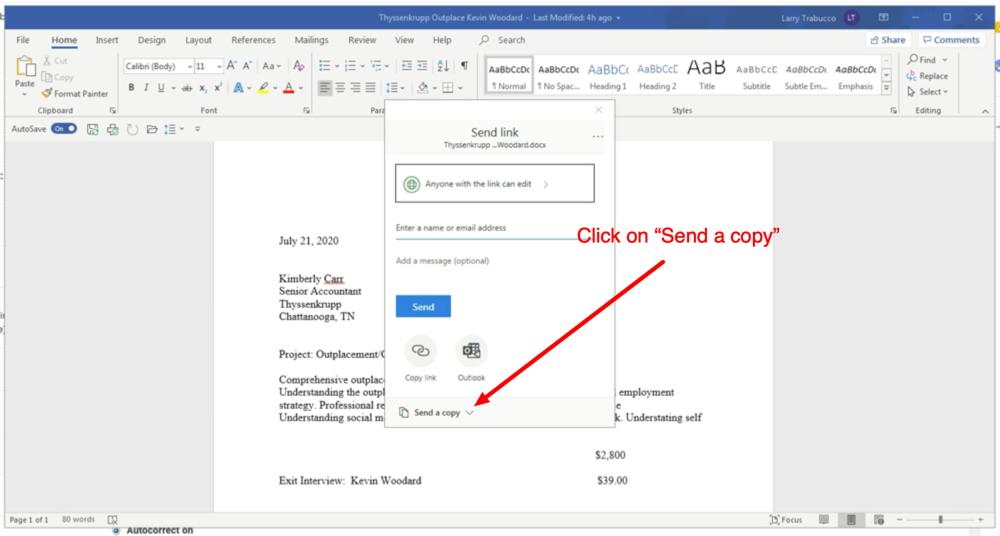Open the File menu
This screenshot has width=1000, height=536.
(x=23, y=40)
